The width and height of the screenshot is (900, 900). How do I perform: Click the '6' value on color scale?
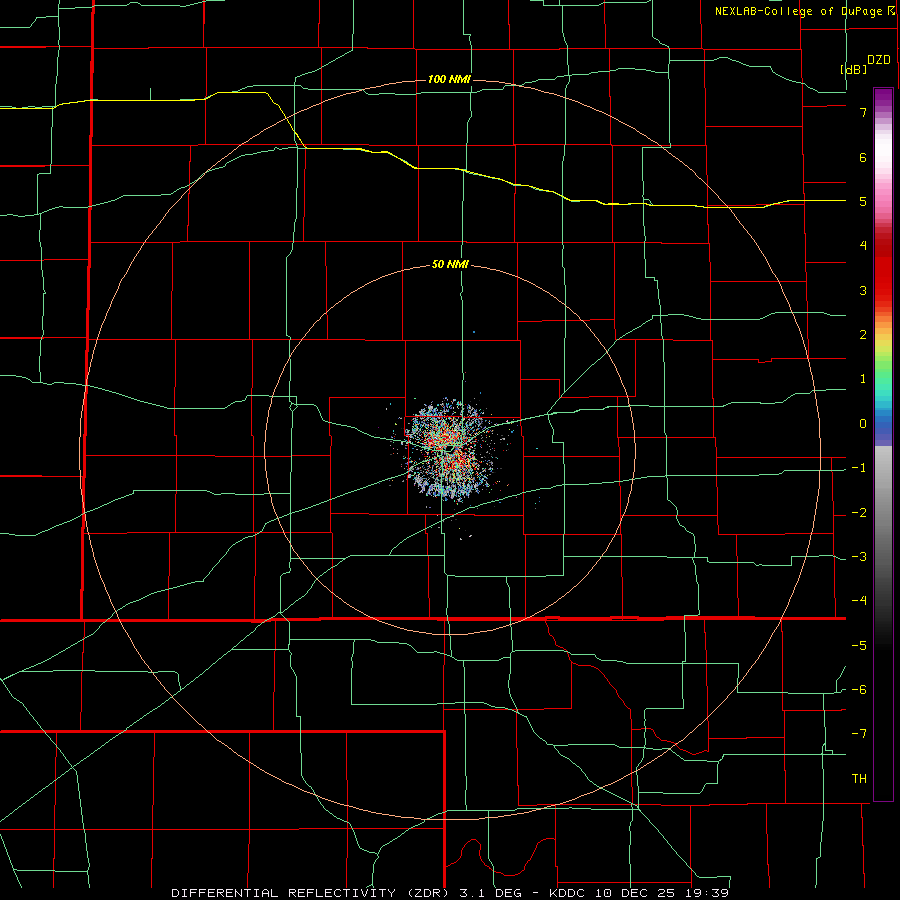click(x=863, y=157)
